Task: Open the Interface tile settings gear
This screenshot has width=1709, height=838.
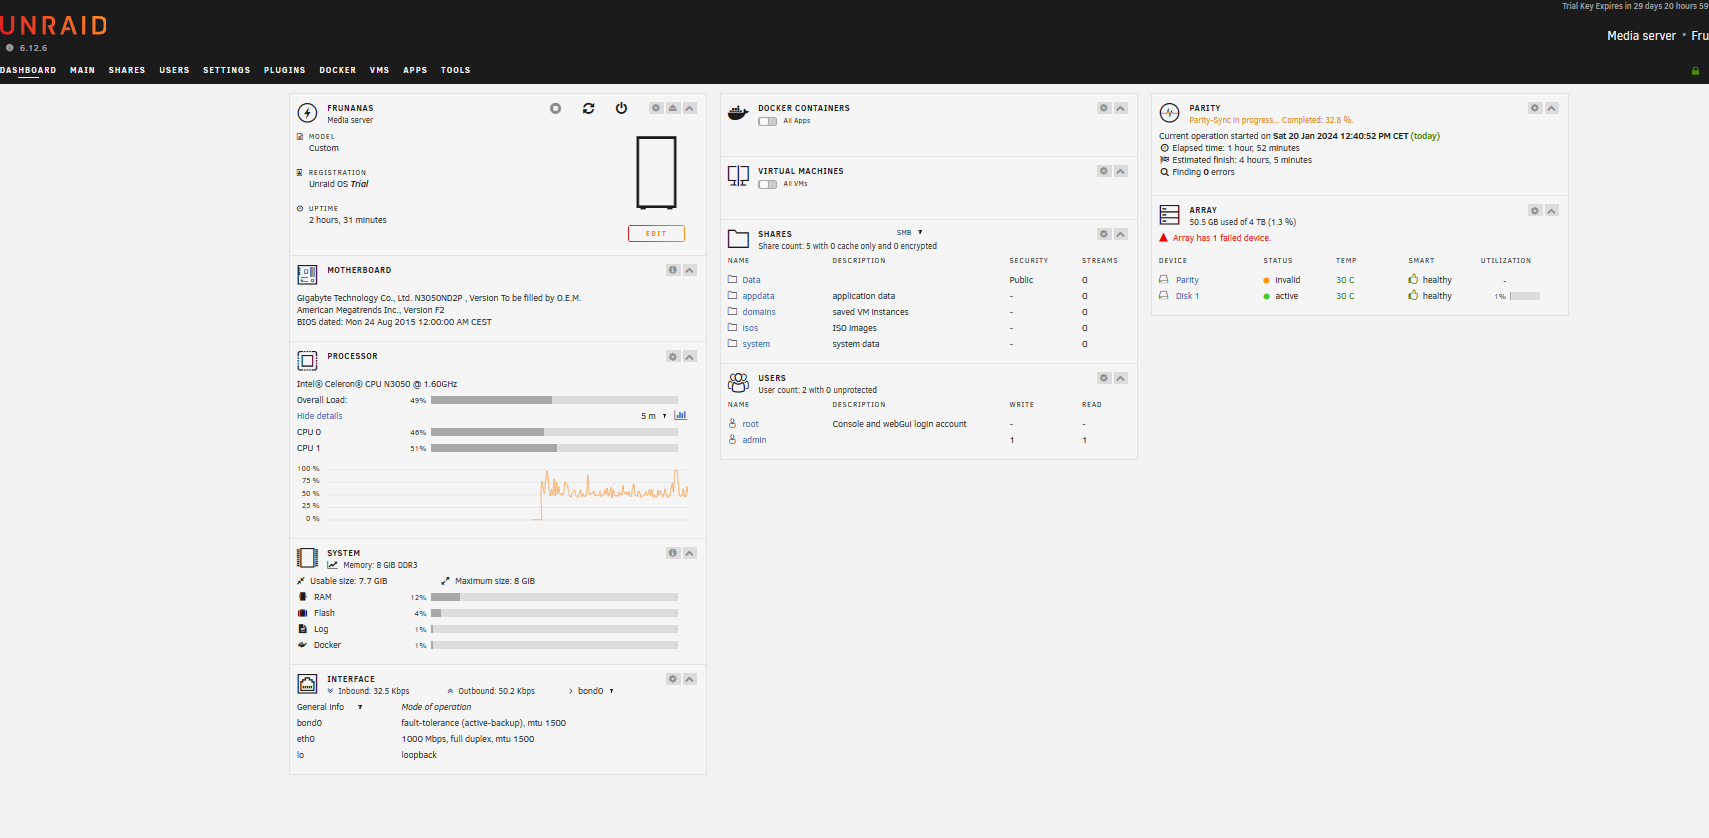Action: click(673, 679)
